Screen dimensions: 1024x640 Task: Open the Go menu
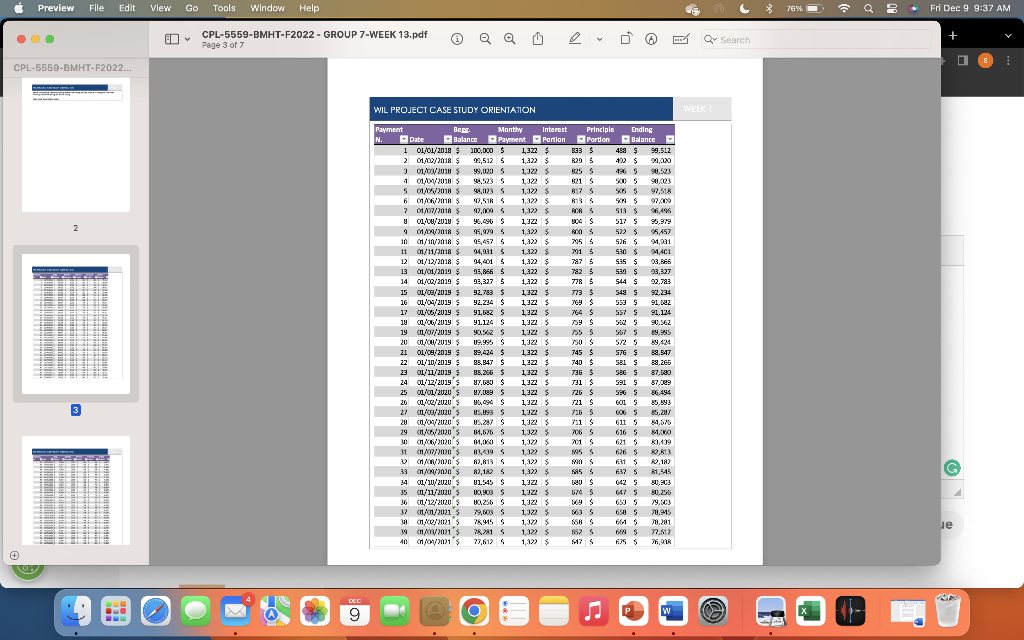point(190,10)
